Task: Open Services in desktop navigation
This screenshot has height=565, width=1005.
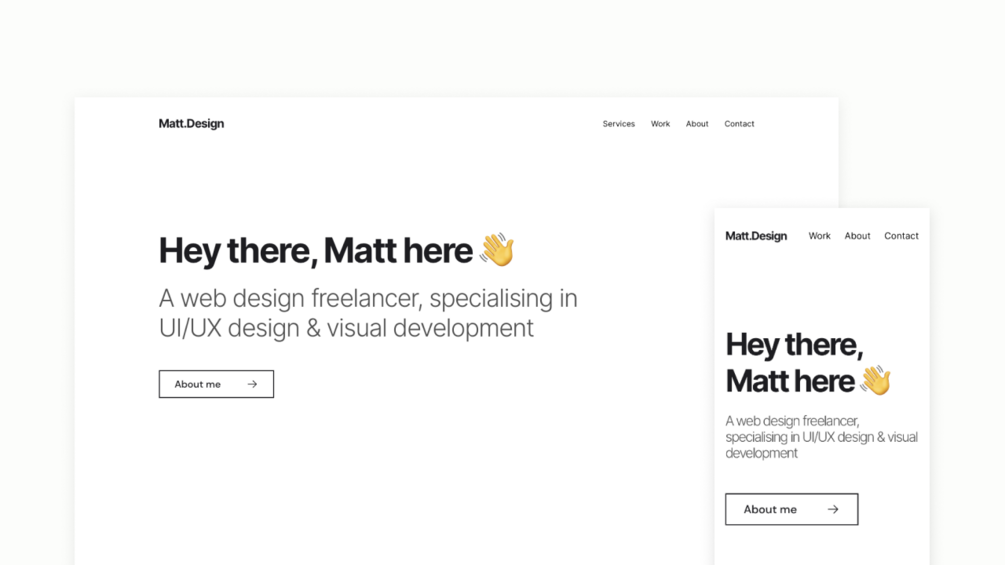Action: (619, 124)
